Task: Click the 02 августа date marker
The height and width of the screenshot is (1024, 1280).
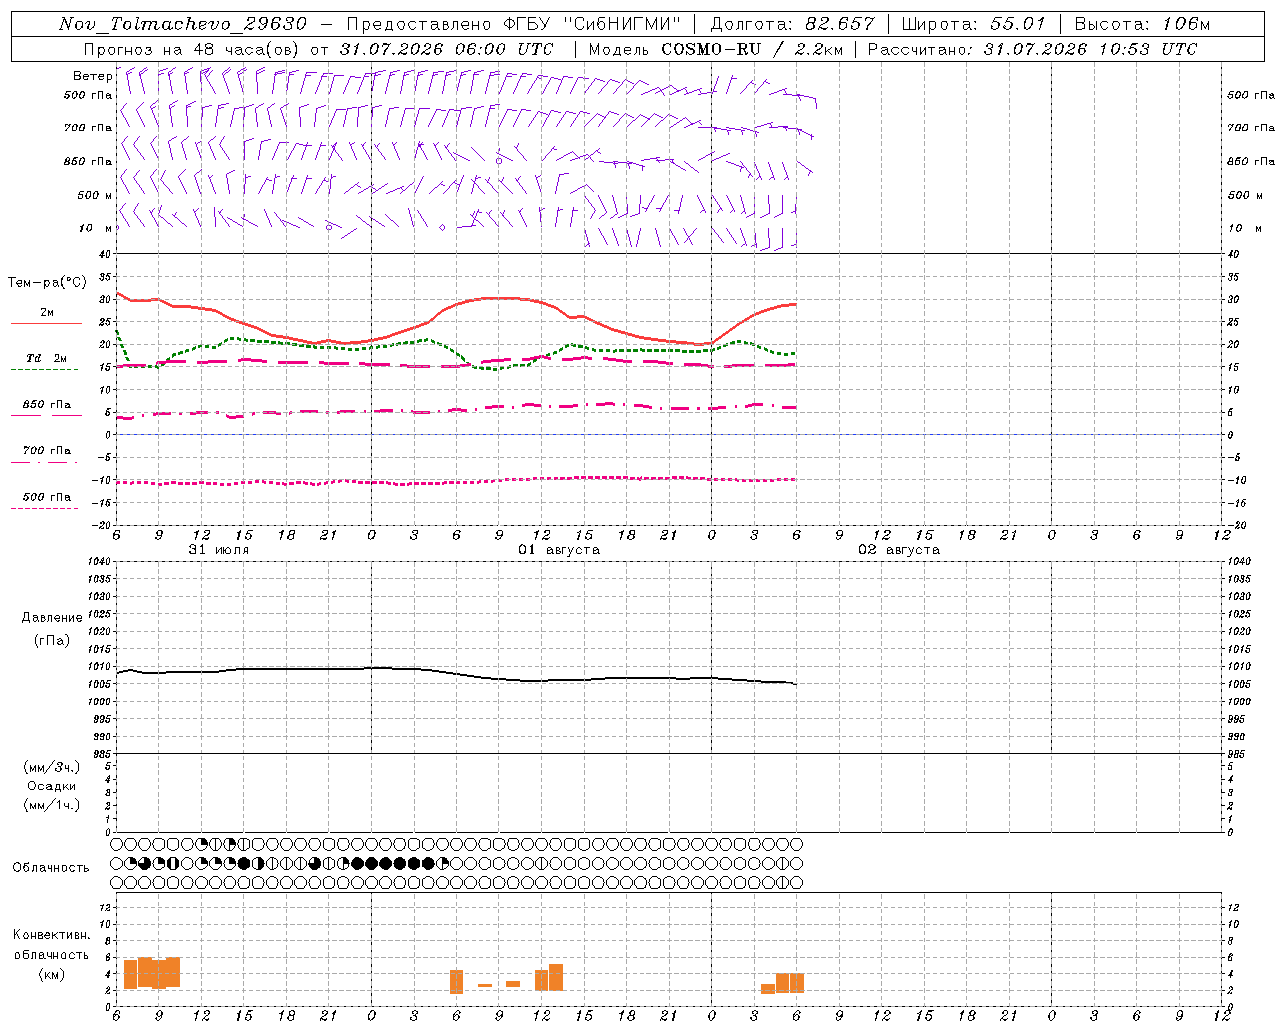Action: tap(899, 550)
